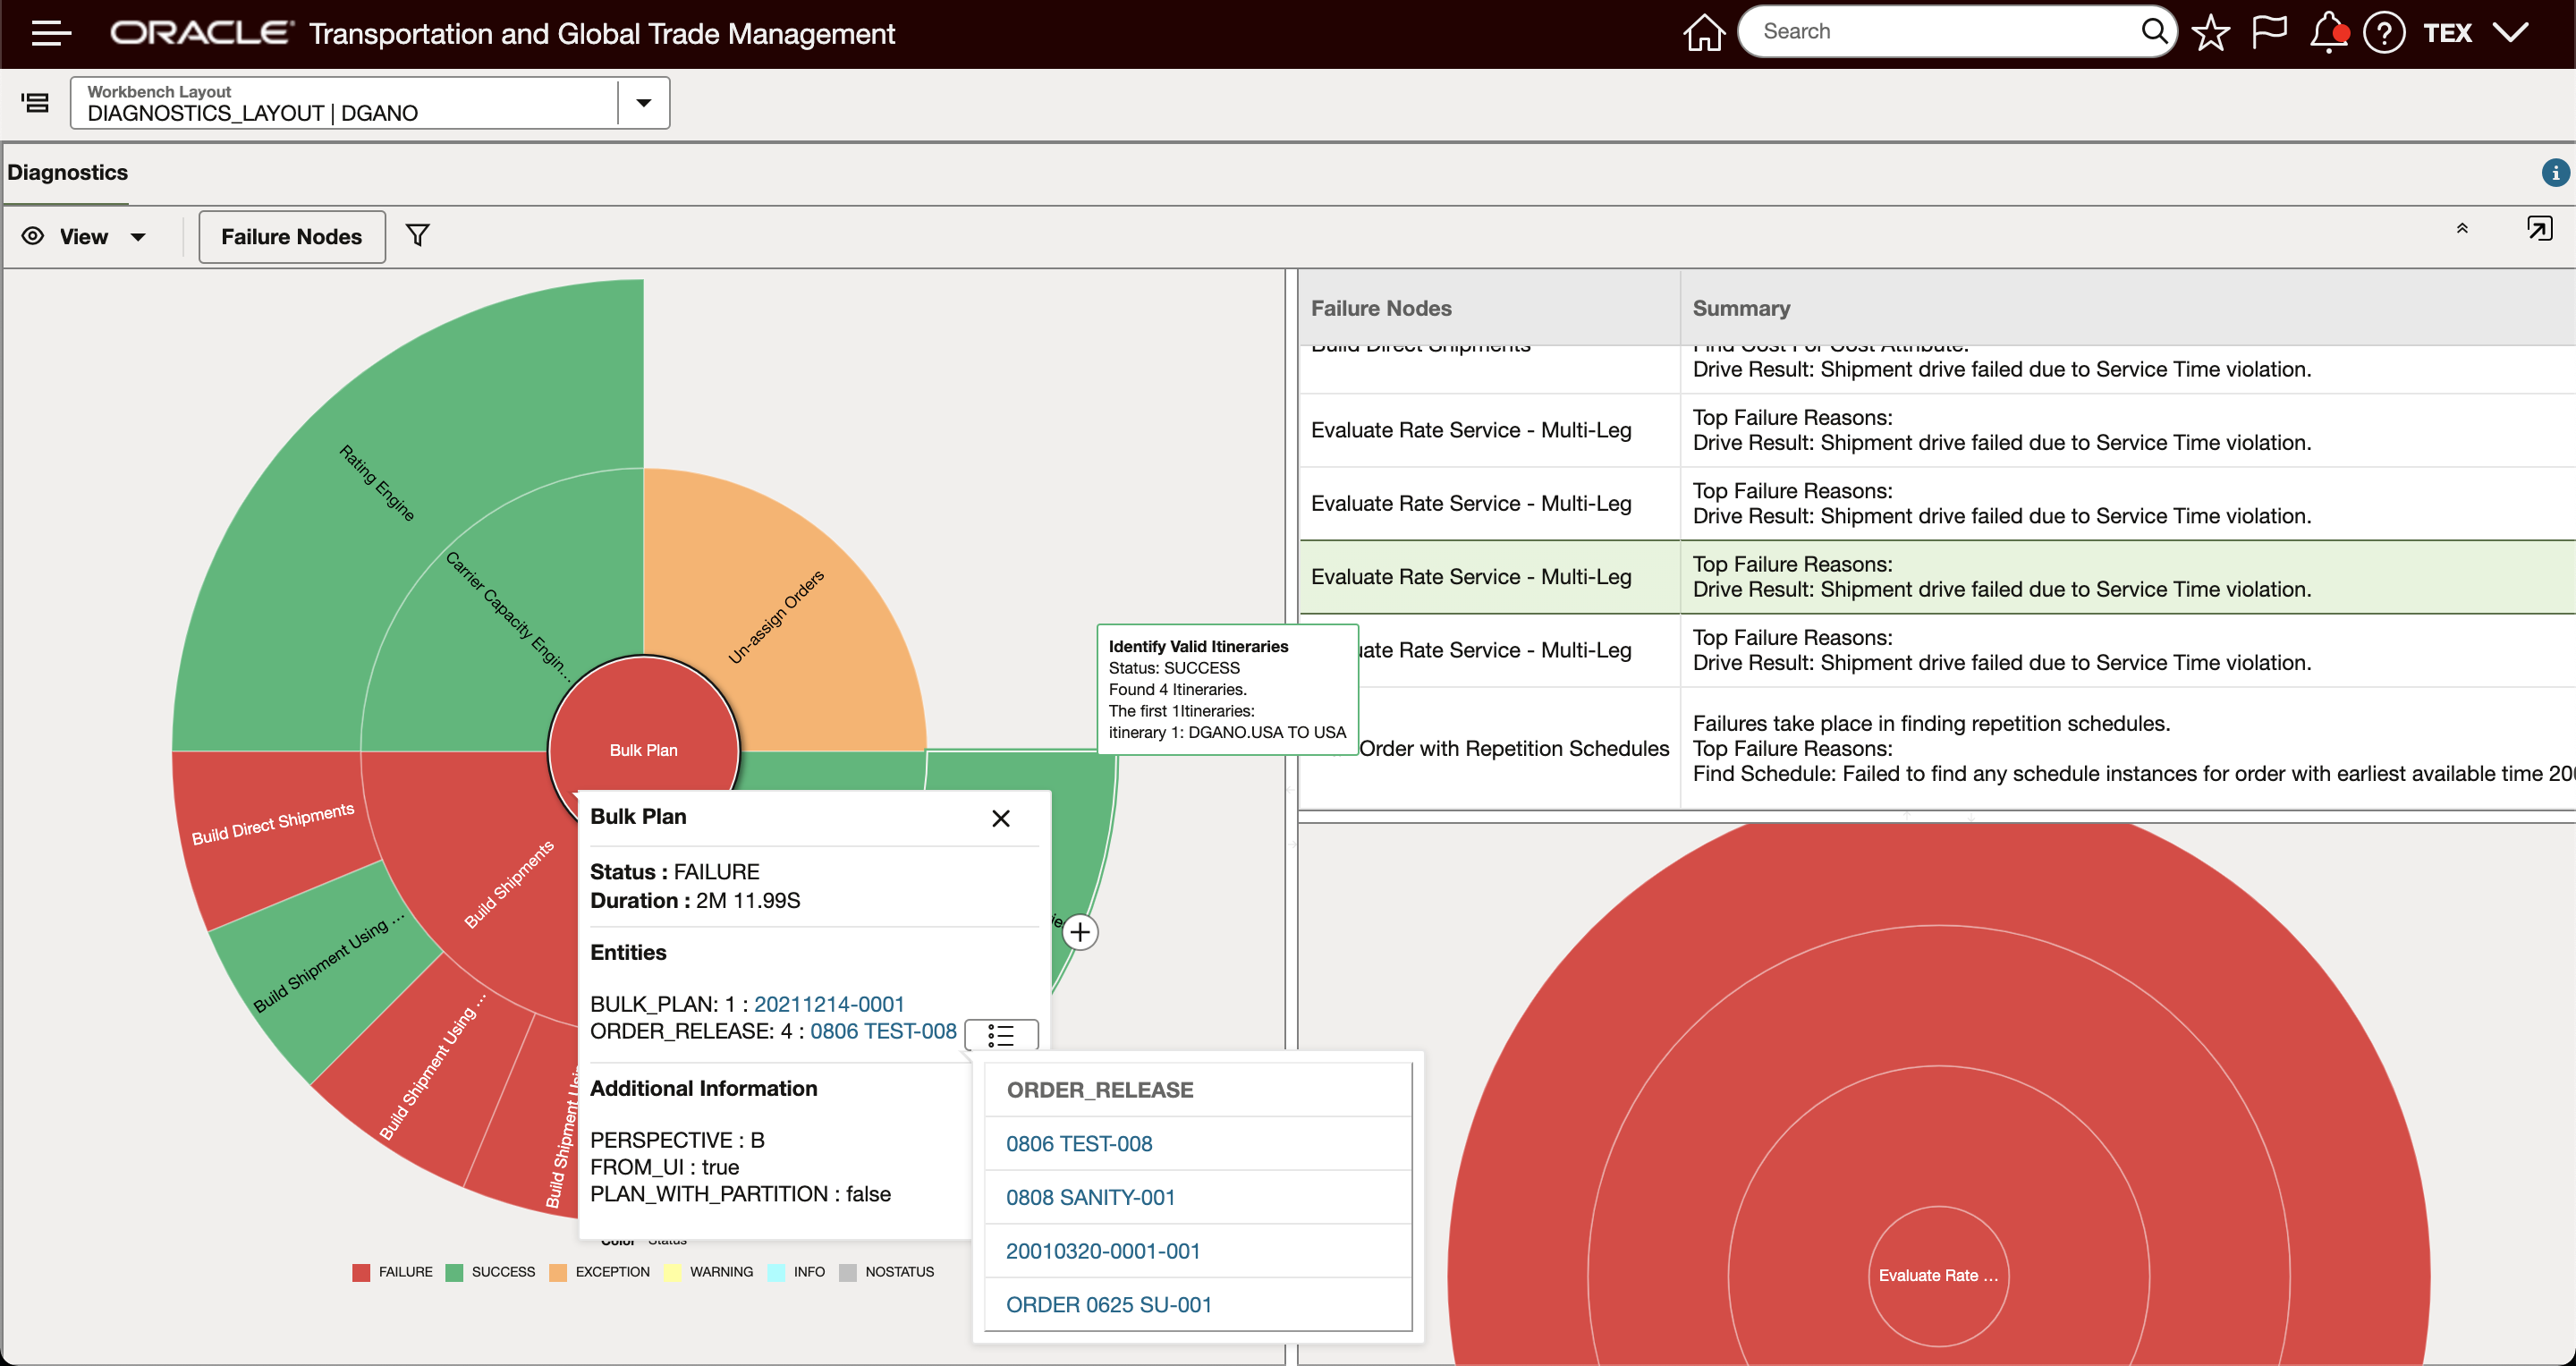This screenshot has height=1366, width=2576.
Task: Toggle the workbench layout list icon
Action: pyautogui.click(x=36, y=103)
